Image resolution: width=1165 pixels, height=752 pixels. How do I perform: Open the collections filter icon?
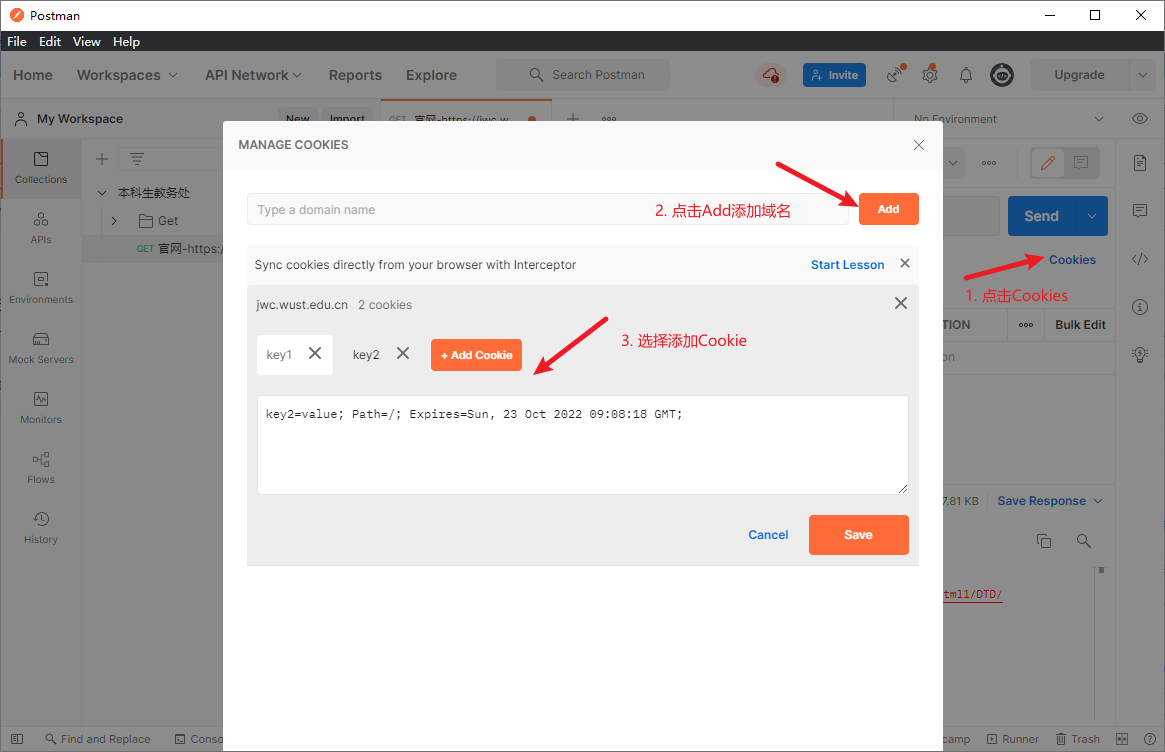click(137, 159)
